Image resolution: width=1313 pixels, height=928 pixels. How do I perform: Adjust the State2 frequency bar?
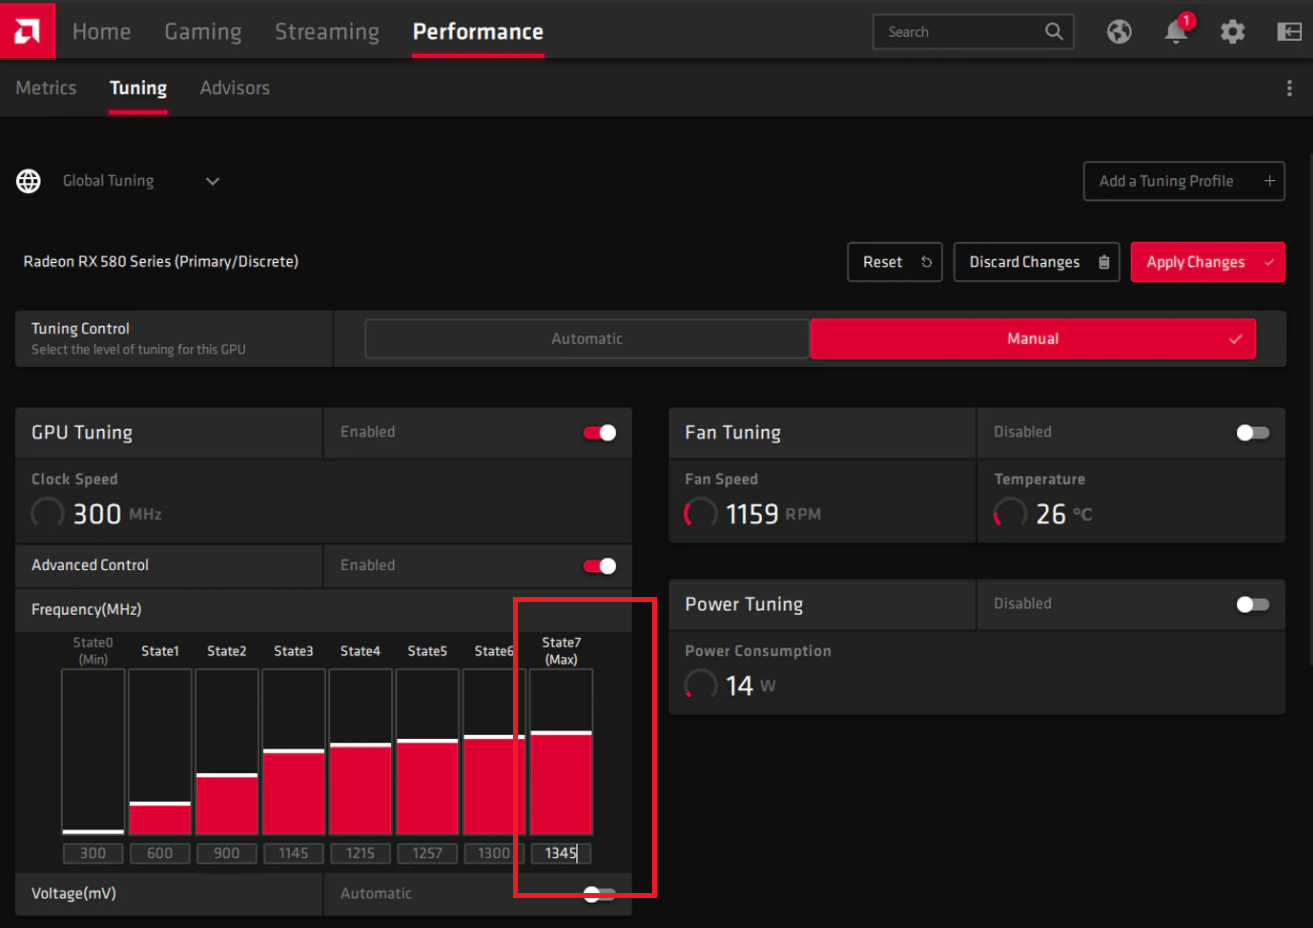click(x=227, y=752)
